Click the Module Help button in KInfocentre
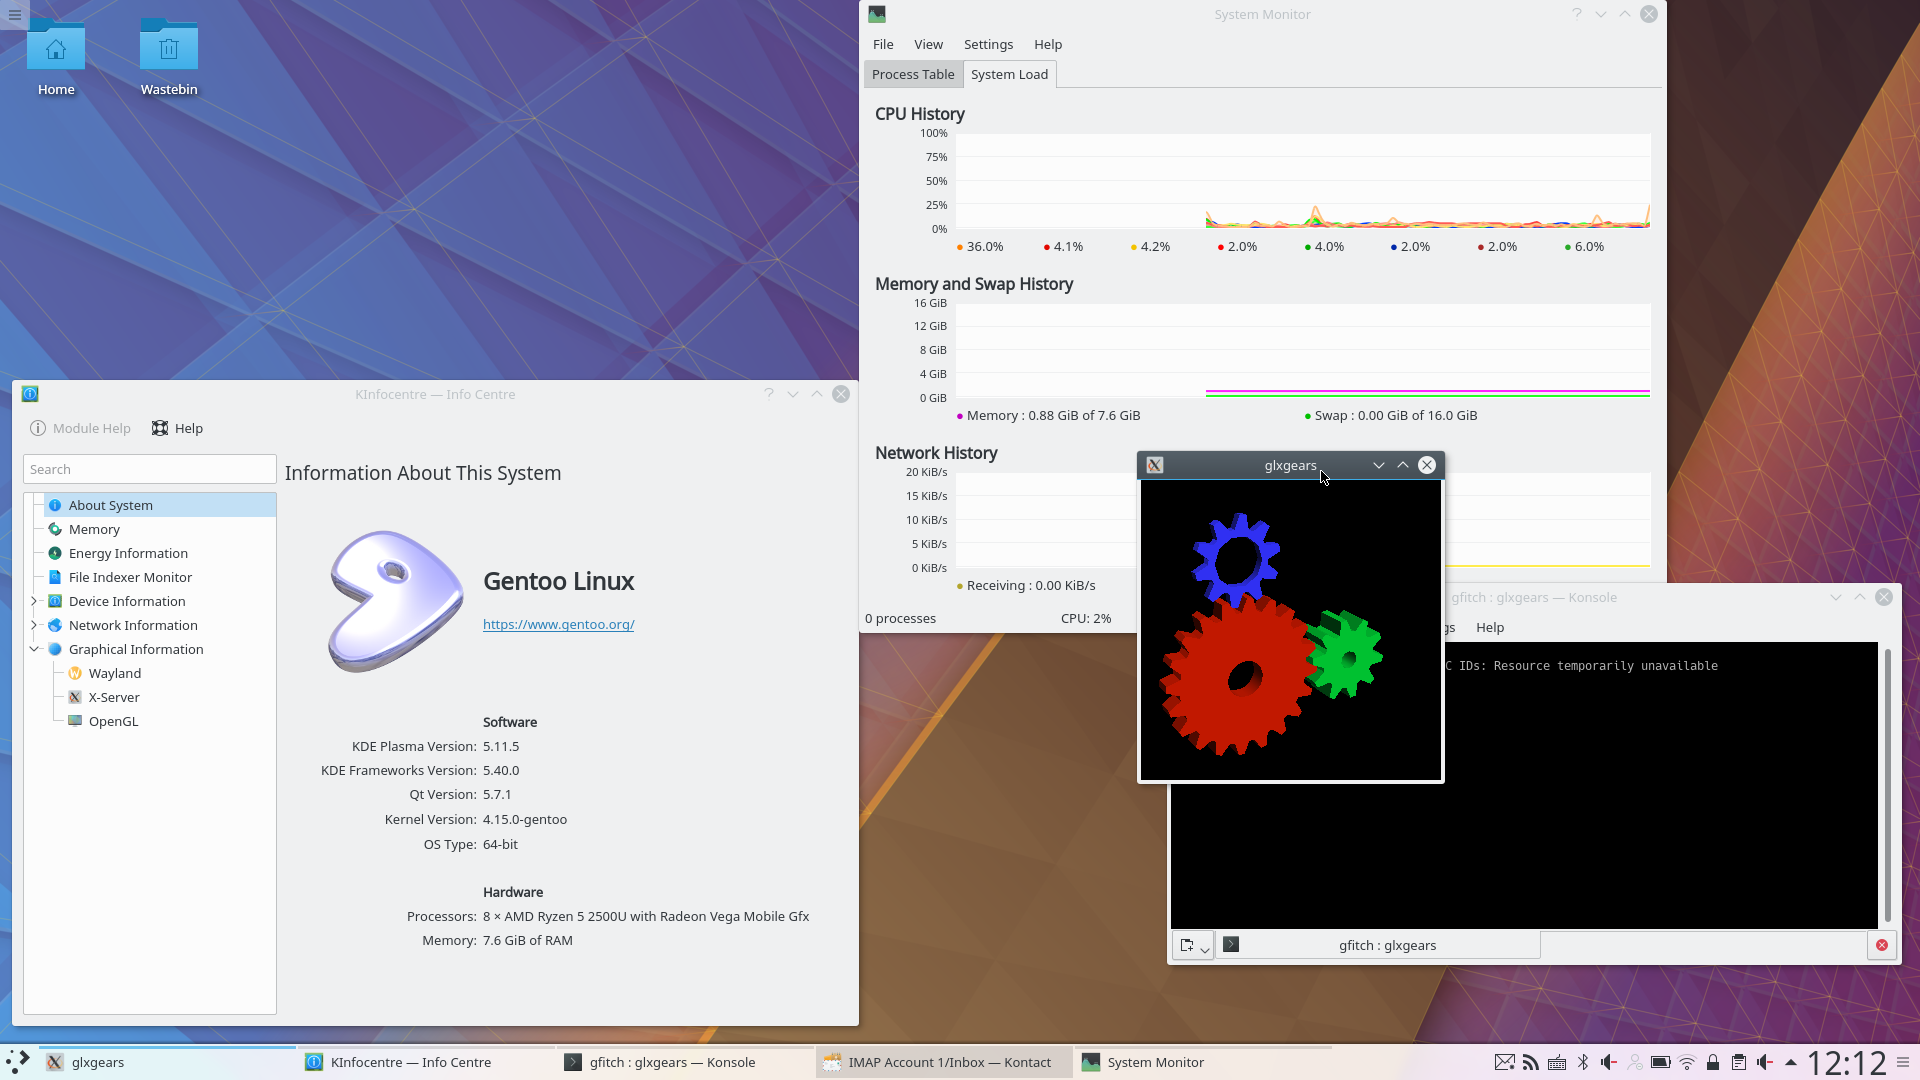The image size is (1920, 1080). point(81,428)
